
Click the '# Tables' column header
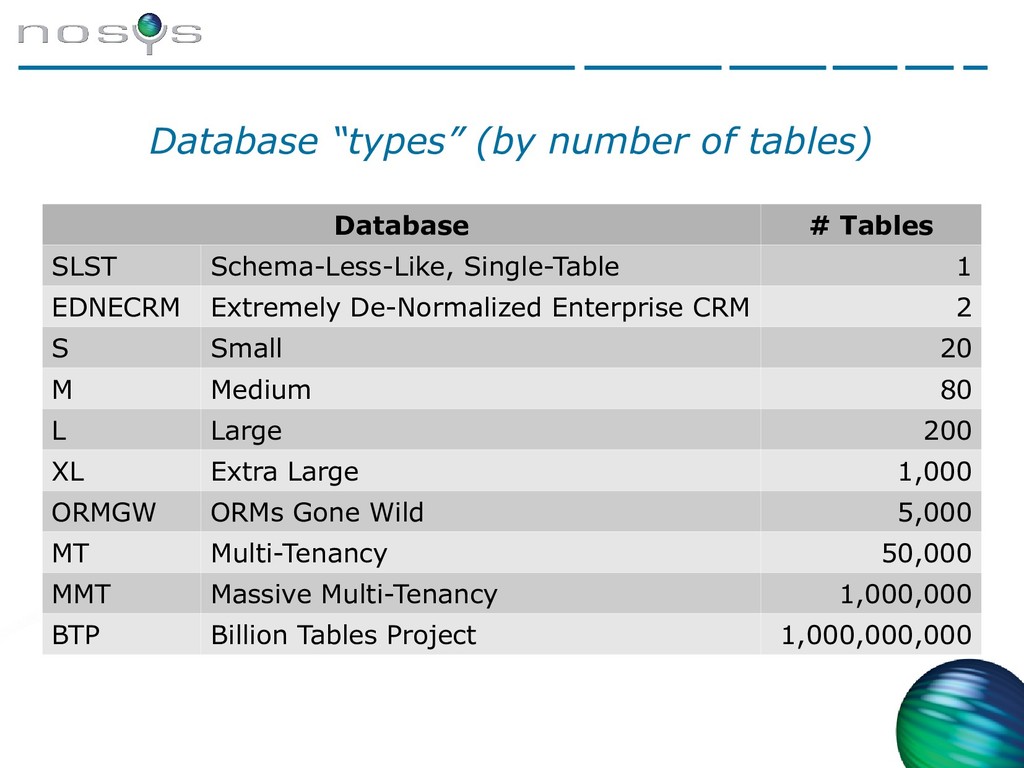coord(871,225)
